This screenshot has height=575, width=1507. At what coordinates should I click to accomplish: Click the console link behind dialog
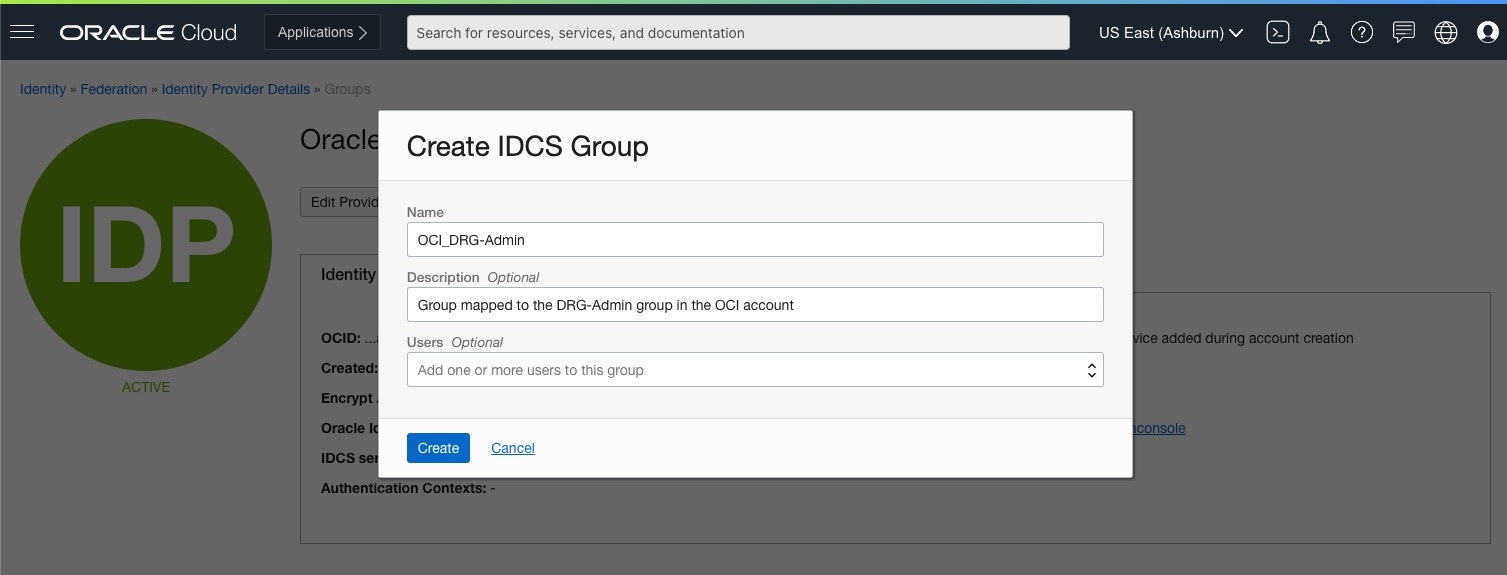click(x=1159, y=428)
